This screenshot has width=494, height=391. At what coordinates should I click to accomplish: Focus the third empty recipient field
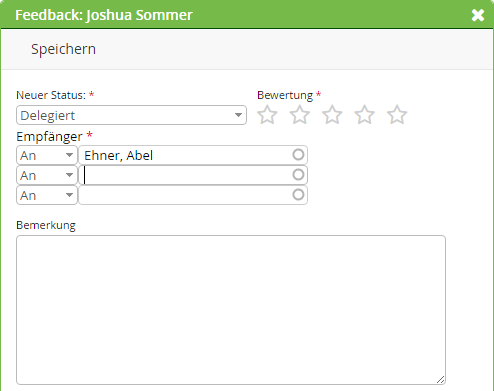[x=193, y=195]
